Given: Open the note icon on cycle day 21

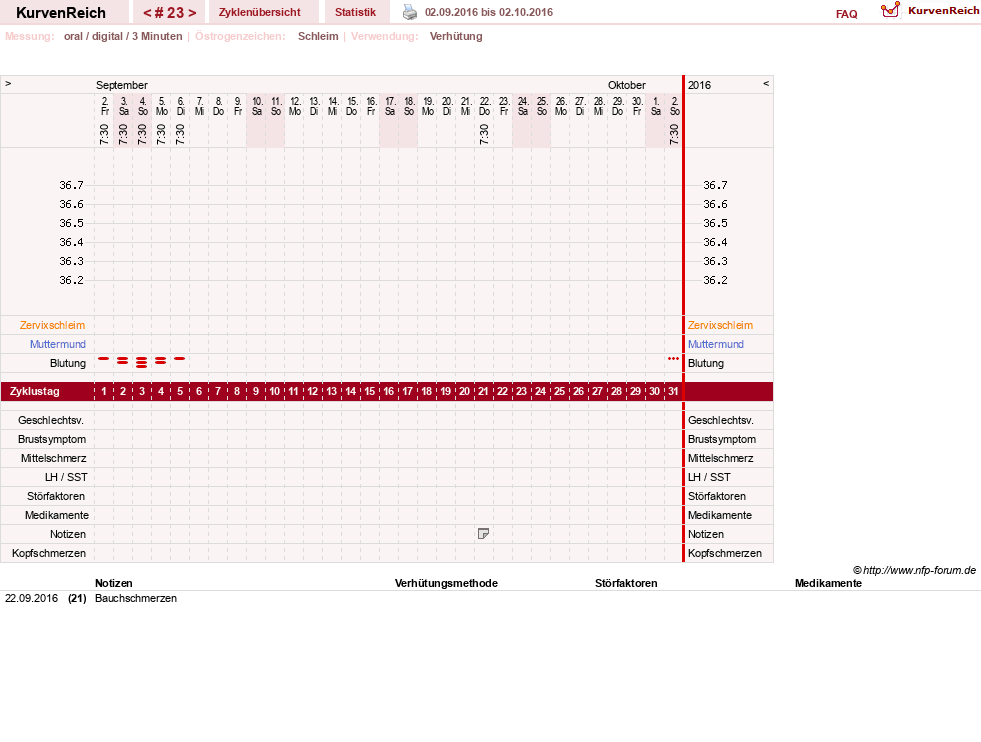Looking at the screenshot, I should [483, 534].
